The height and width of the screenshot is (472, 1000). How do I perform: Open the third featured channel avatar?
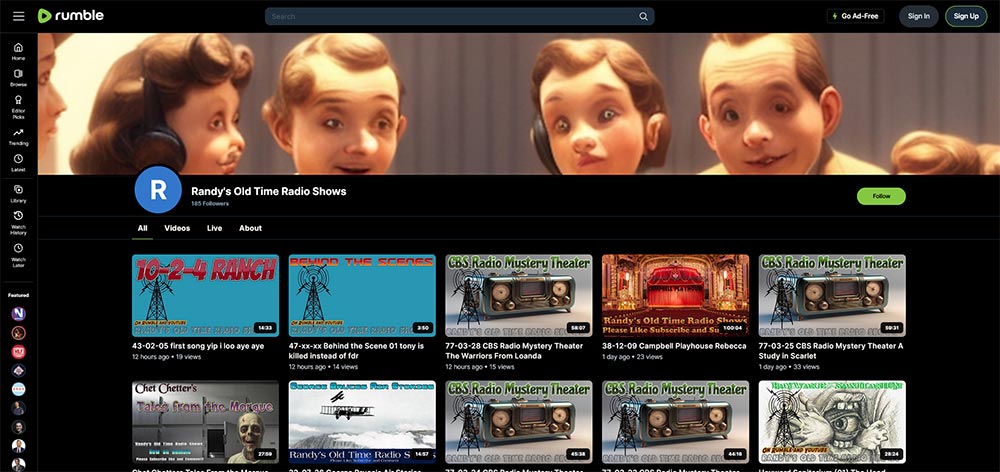pyautogui.click(x=18, y=351)
